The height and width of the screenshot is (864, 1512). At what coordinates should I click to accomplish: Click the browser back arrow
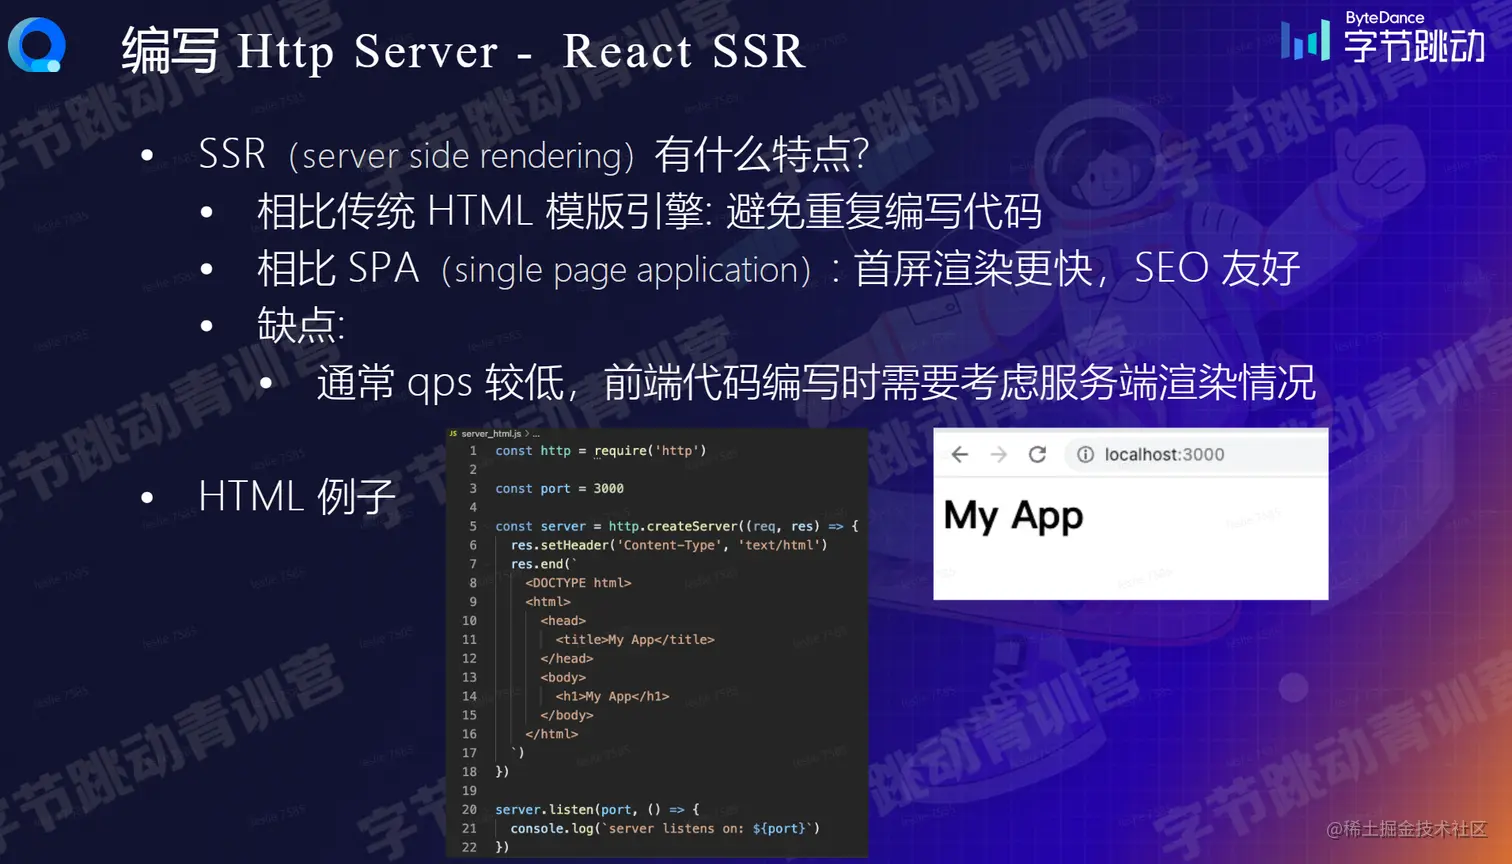pos(960,455)
